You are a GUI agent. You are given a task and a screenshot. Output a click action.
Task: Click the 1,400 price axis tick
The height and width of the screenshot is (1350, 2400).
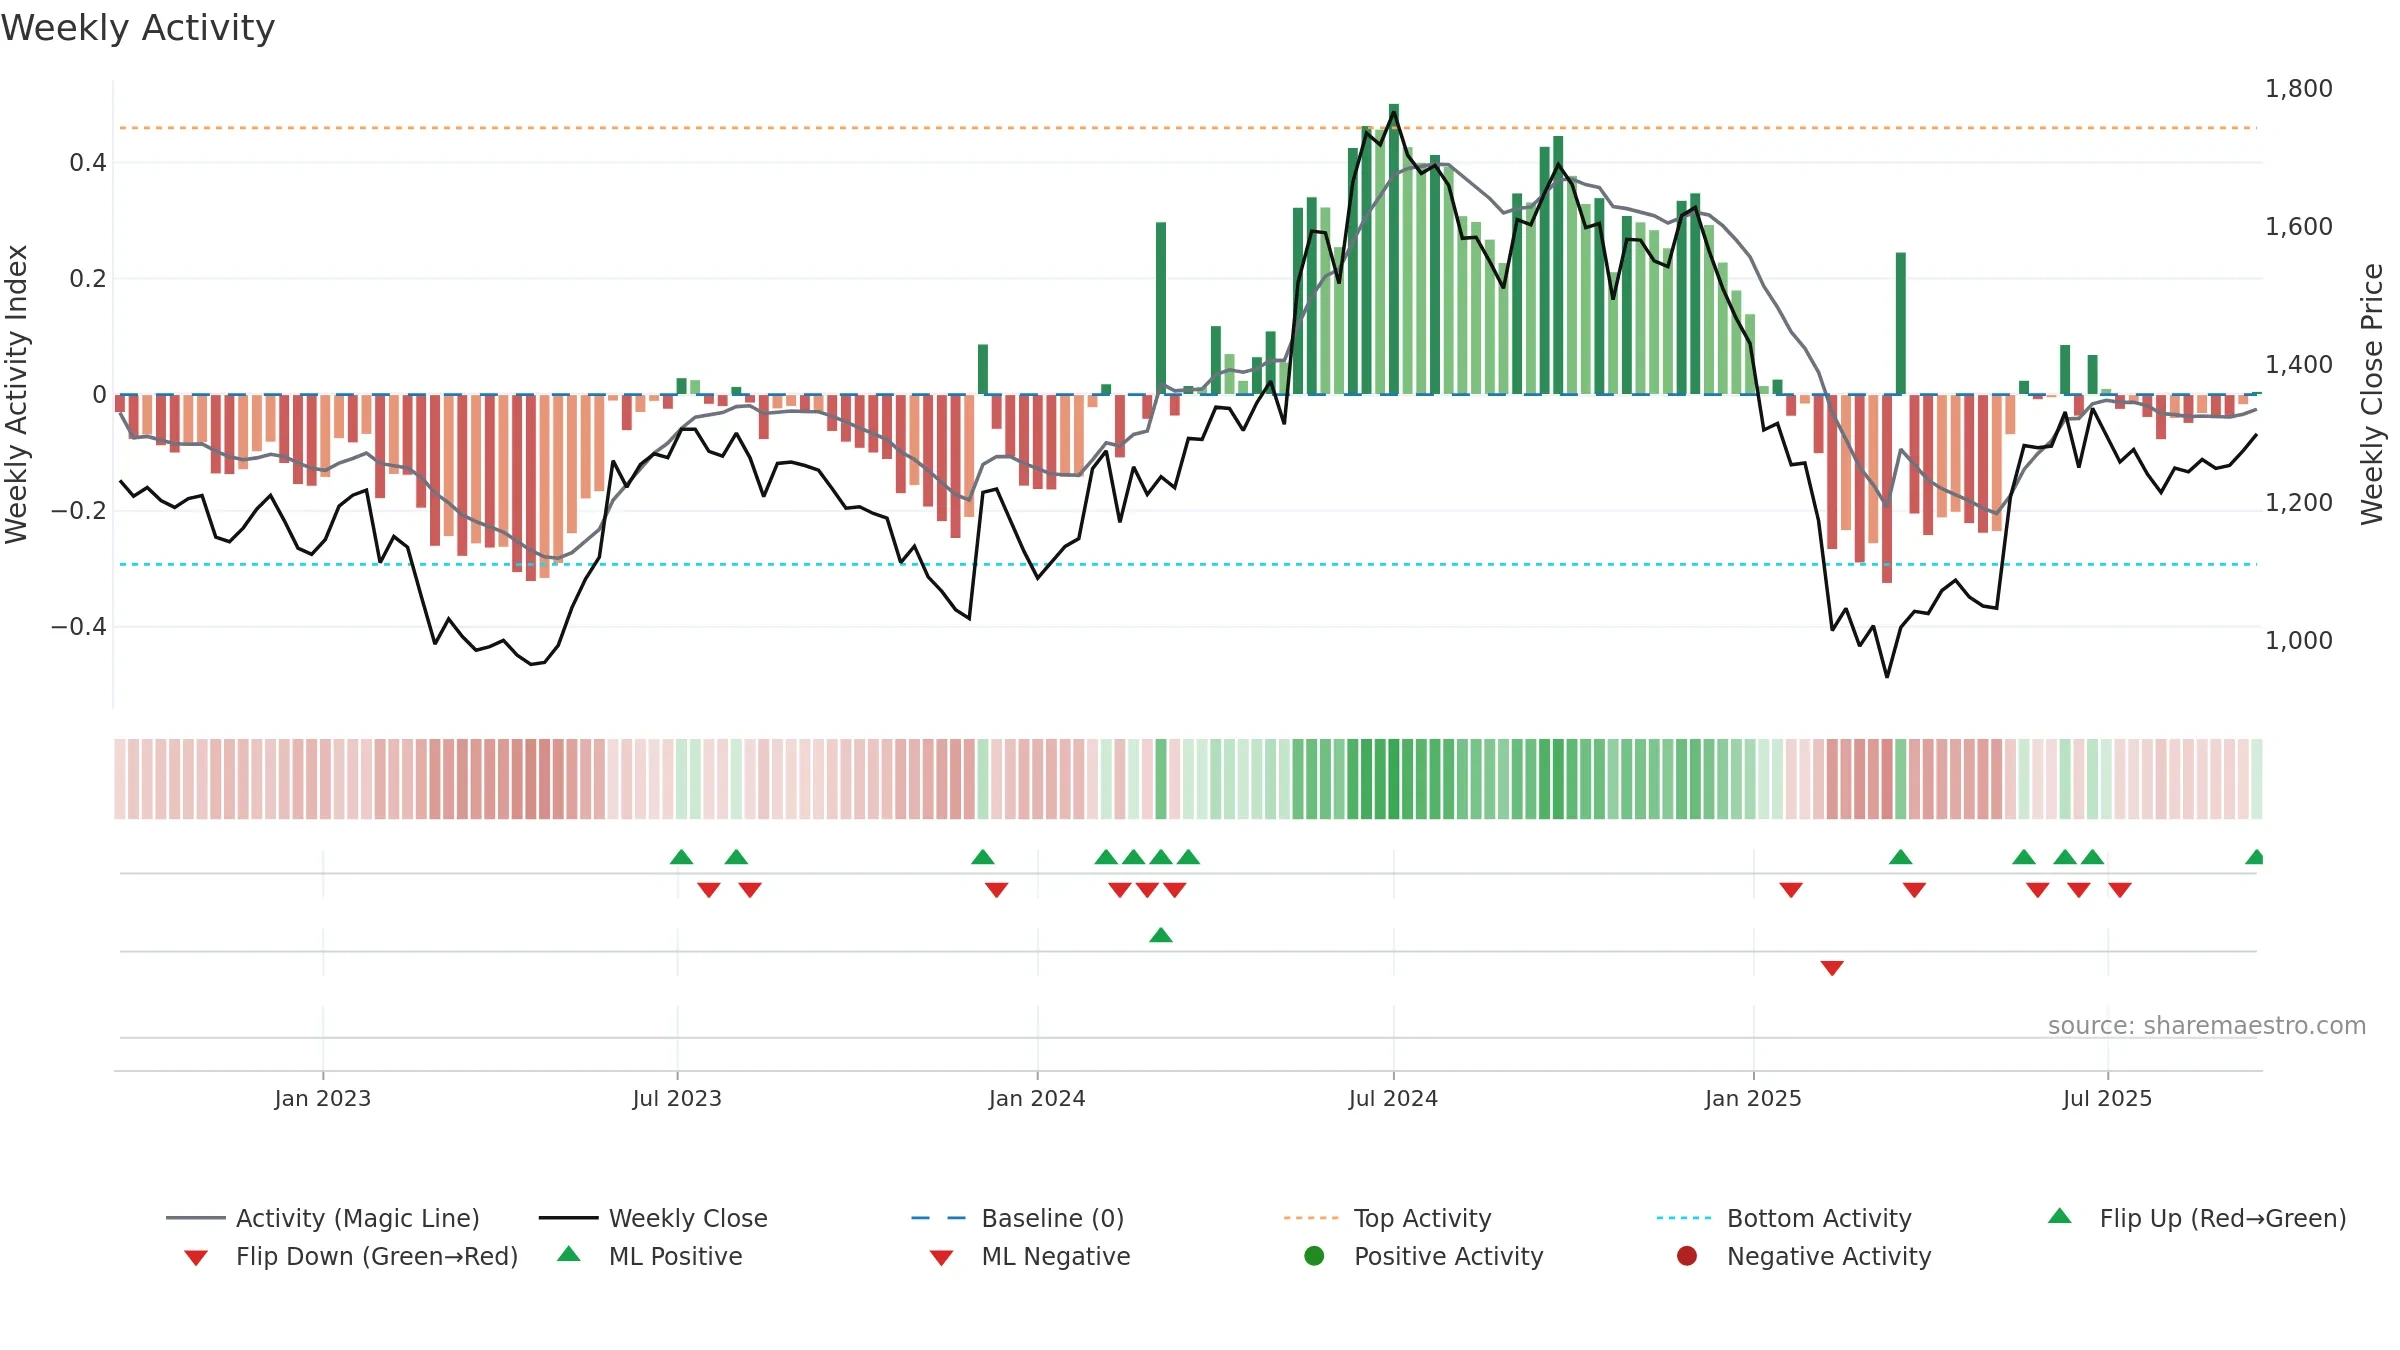pyautogui.click(x=2298, y=365)
